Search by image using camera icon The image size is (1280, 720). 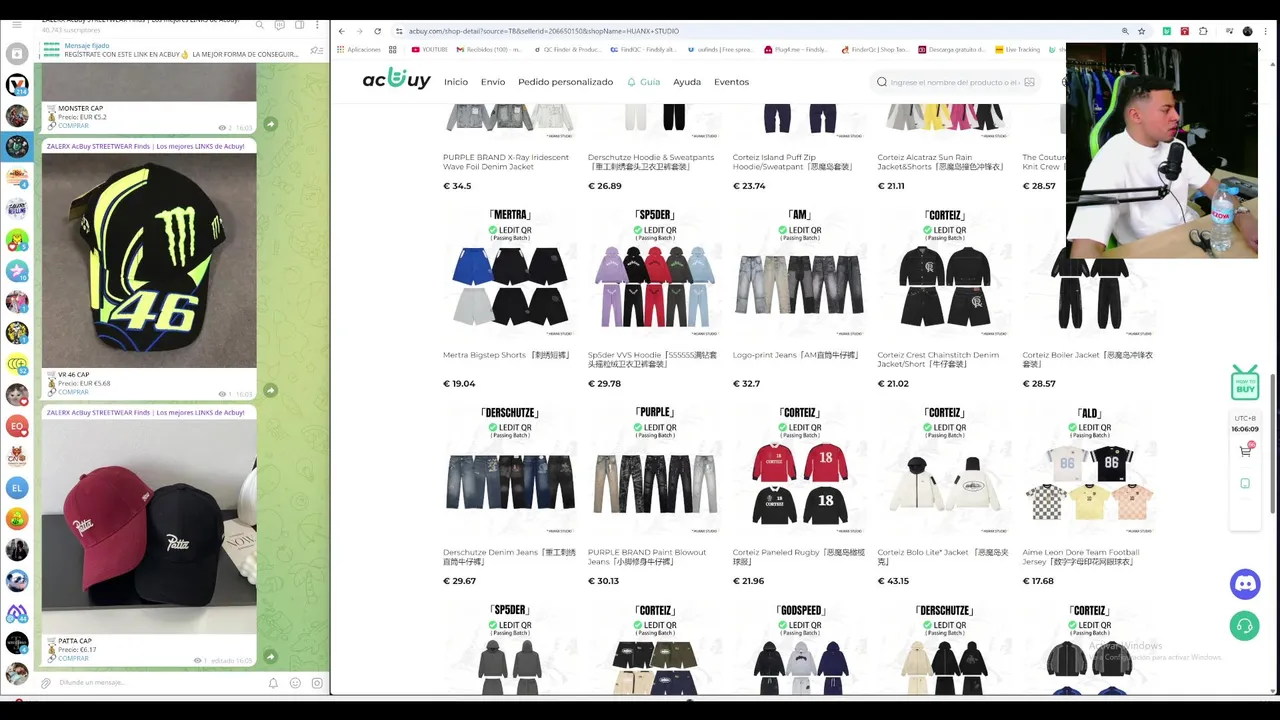pyautogui.click(x=1029, y=82)
